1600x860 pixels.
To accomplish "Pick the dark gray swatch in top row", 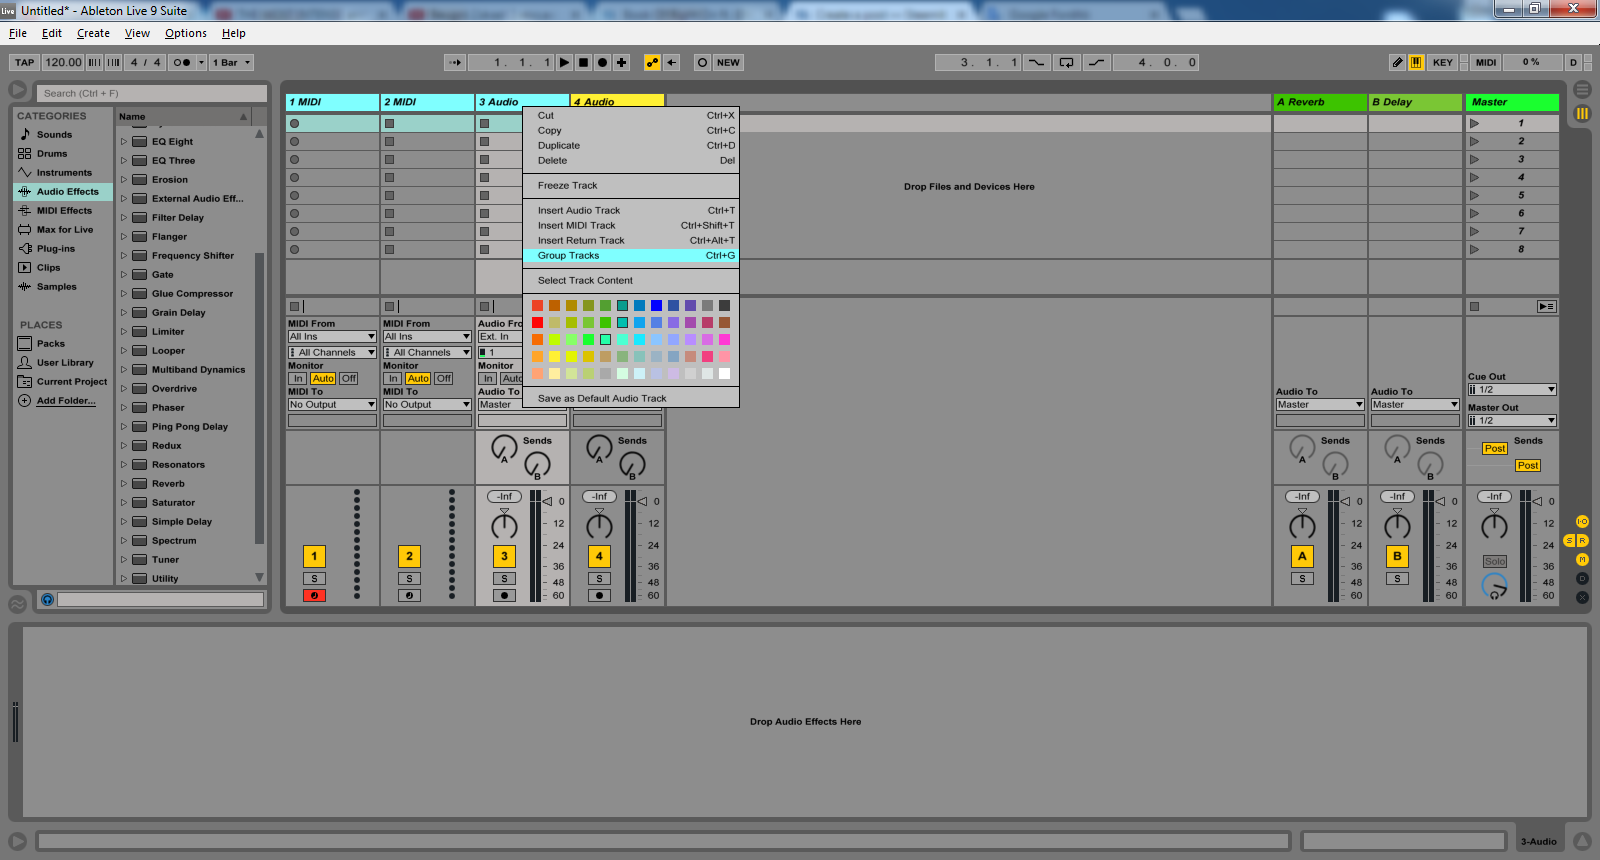I will 724,306.
